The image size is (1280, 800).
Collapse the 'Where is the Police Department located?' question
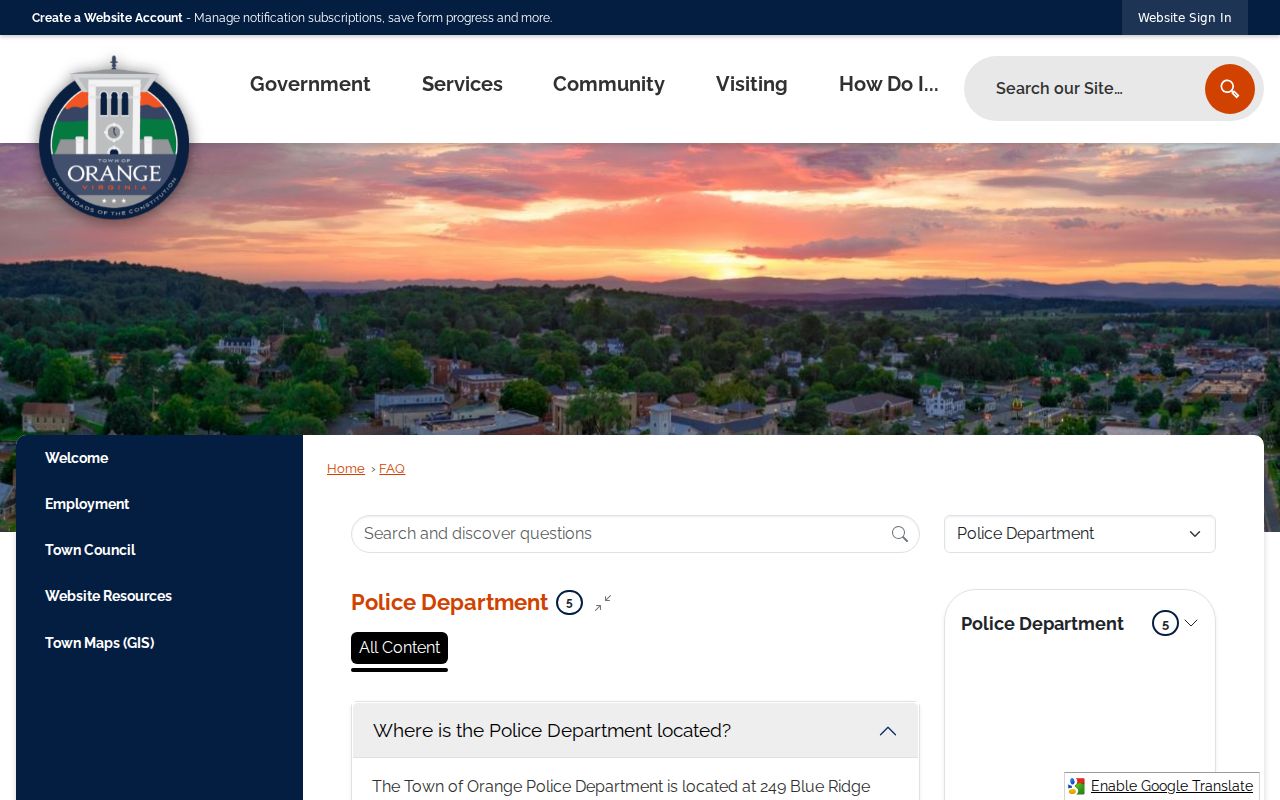click(635, 731)
